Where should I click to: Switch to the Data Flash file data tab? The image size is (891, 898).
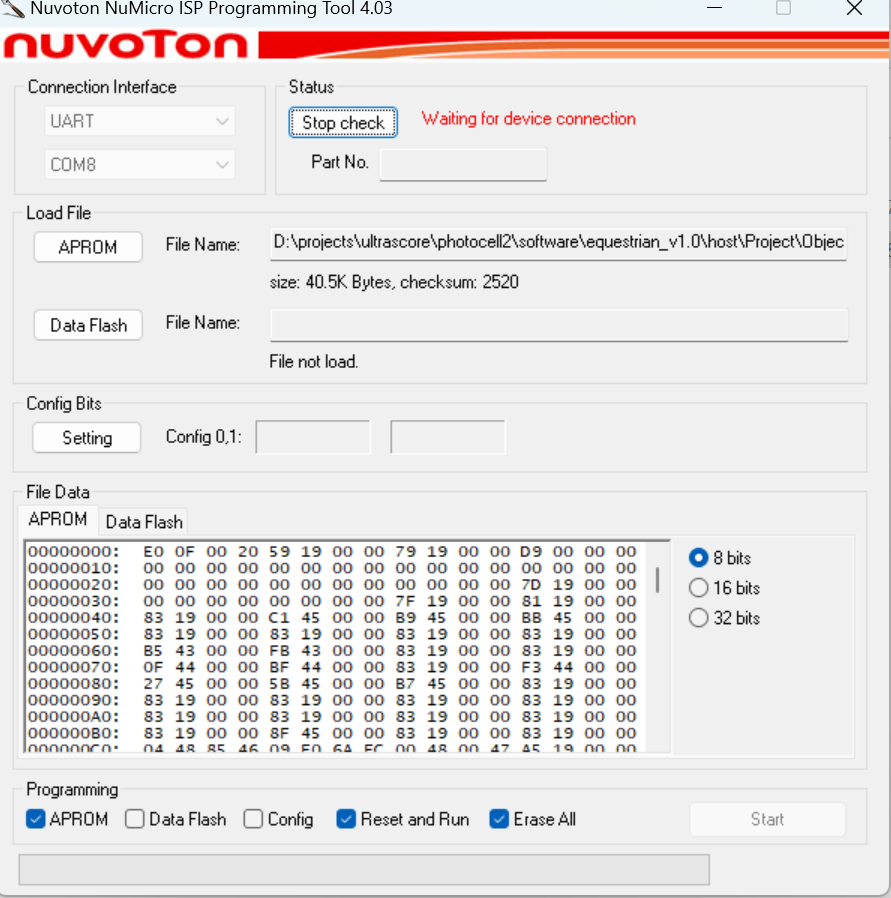point(142,521)
